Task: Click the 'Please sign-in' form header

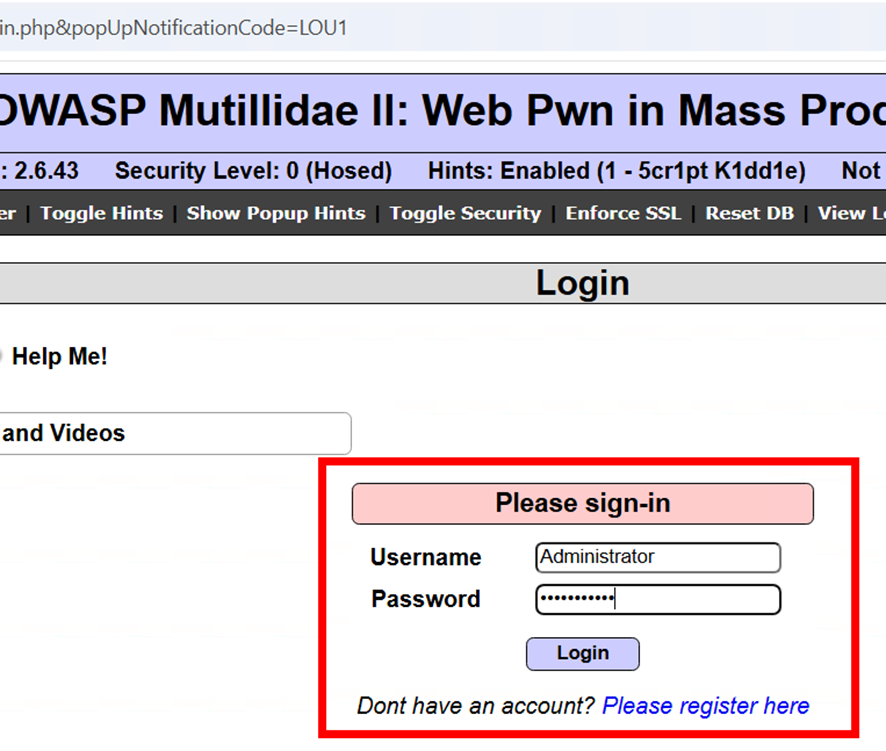Action: [583, 503]
